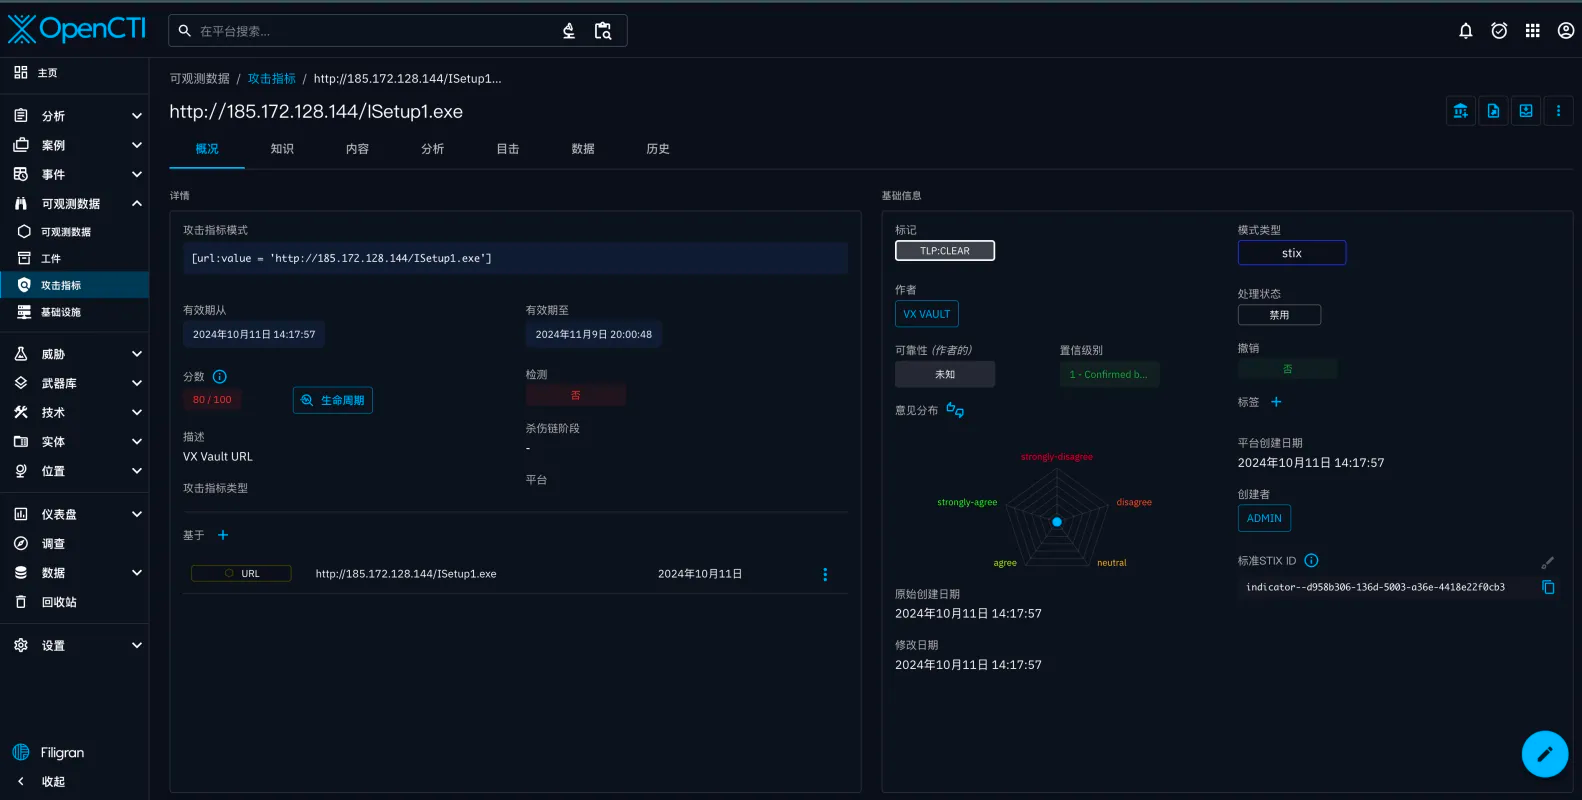The width and height of the screenshot is (1582, 800).
Task: Click the enrichment bank icon button
Action: 1461,111
